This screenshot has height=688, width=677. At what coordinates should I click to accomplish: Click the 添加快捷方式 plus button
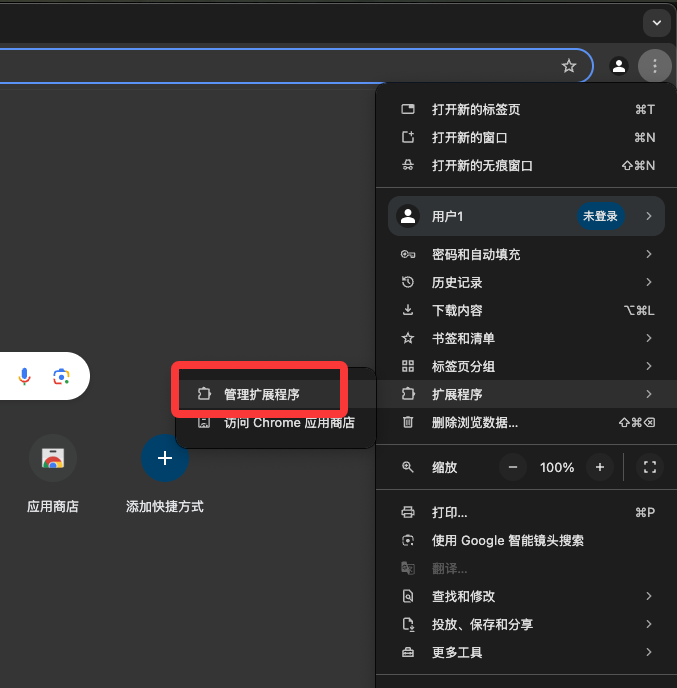[x=165, y=458]
